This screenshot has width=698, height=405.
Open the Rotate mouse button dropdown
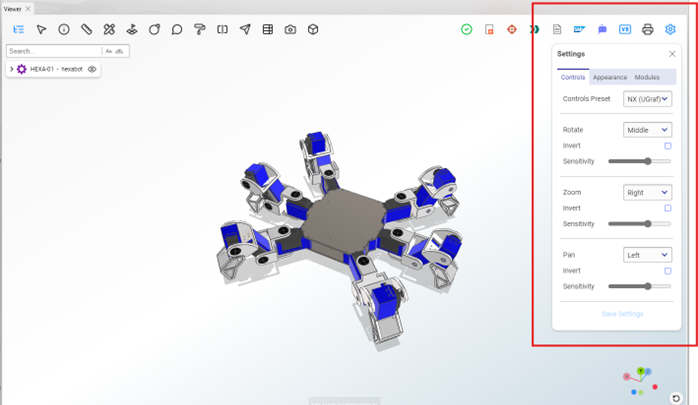(647, 130)
